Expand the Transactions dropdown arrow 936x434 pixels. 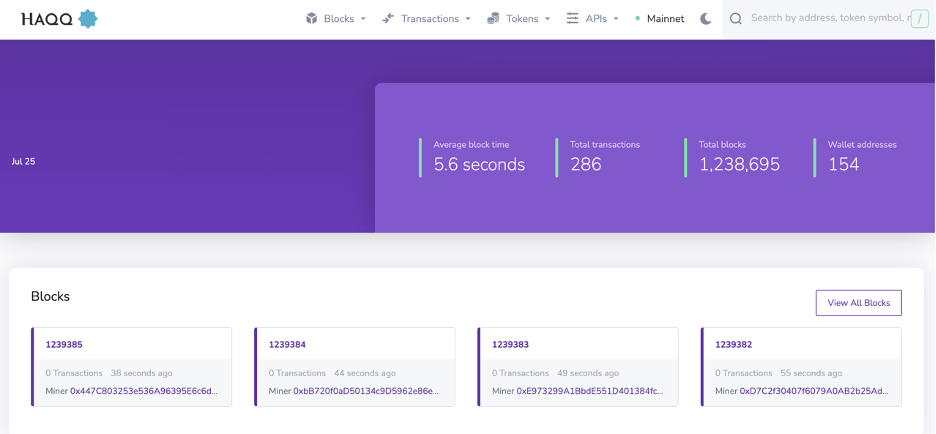[468, 19]
